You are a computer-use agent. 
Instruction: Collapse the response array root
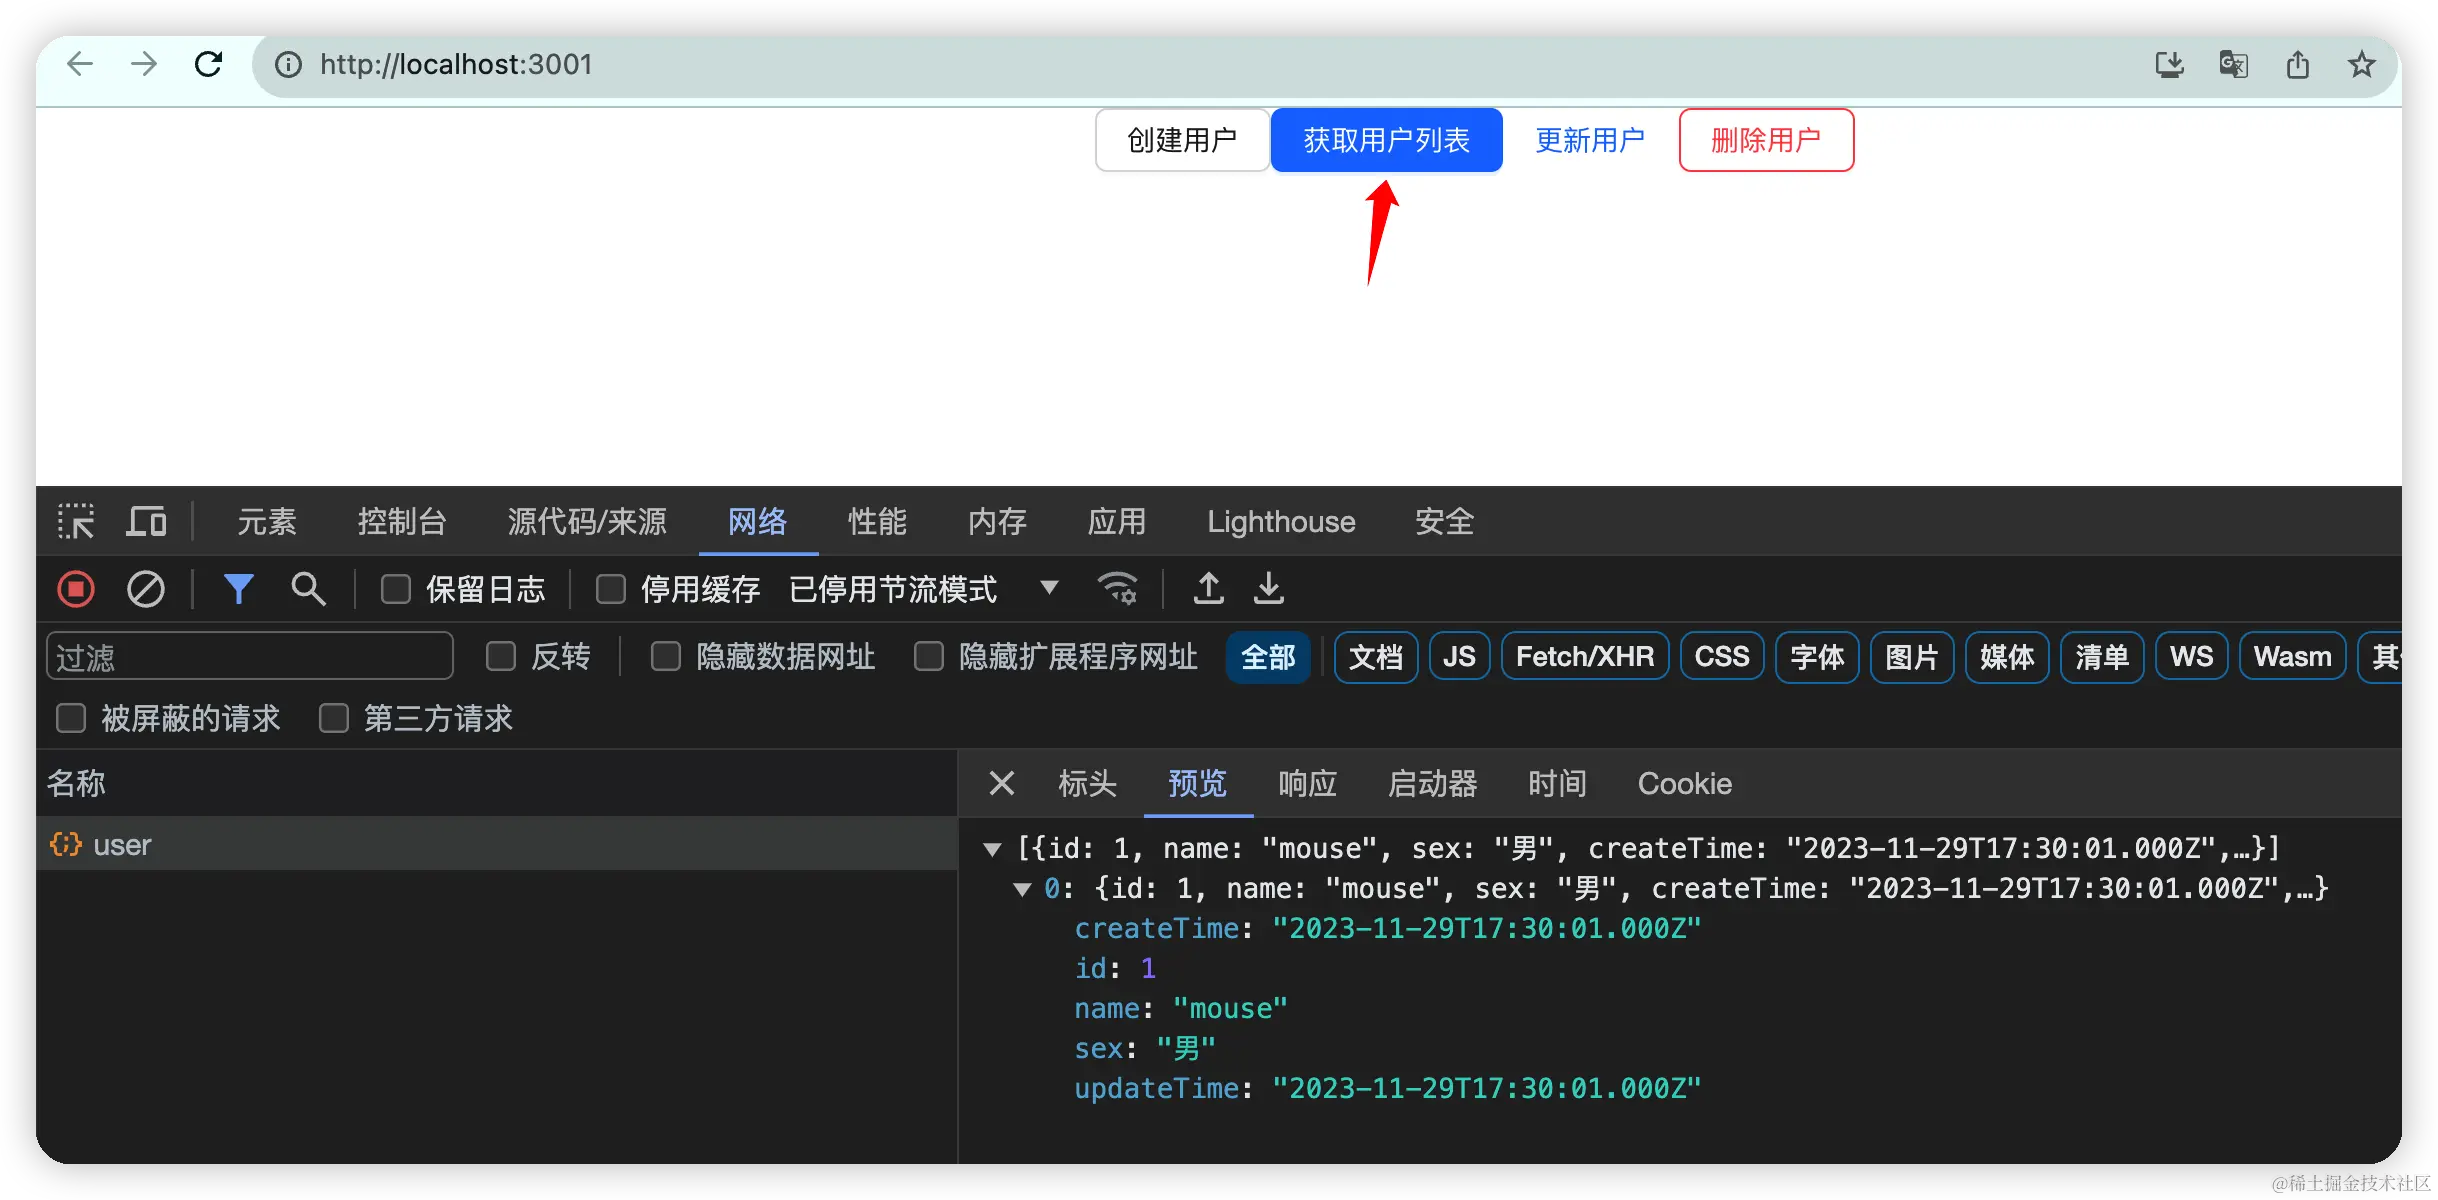click(x=992, y=849)
